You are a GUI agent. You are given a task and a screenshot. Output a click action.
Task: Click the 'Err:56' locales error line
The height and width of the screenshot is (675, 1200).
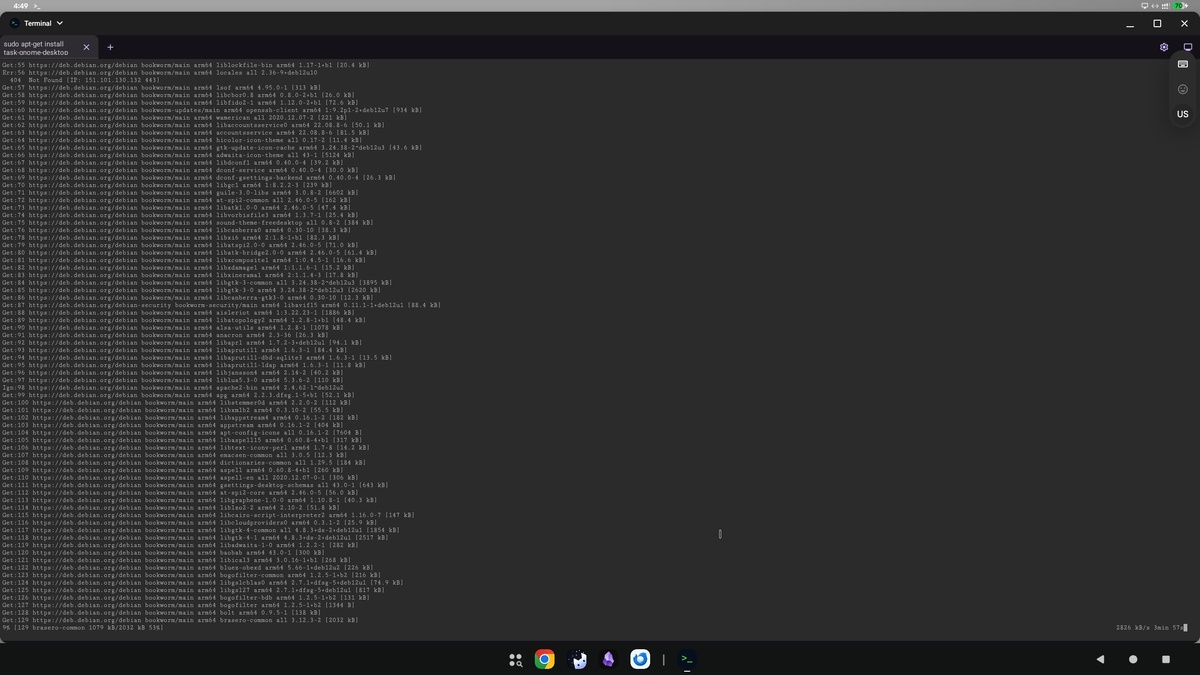tap(160, 72)
